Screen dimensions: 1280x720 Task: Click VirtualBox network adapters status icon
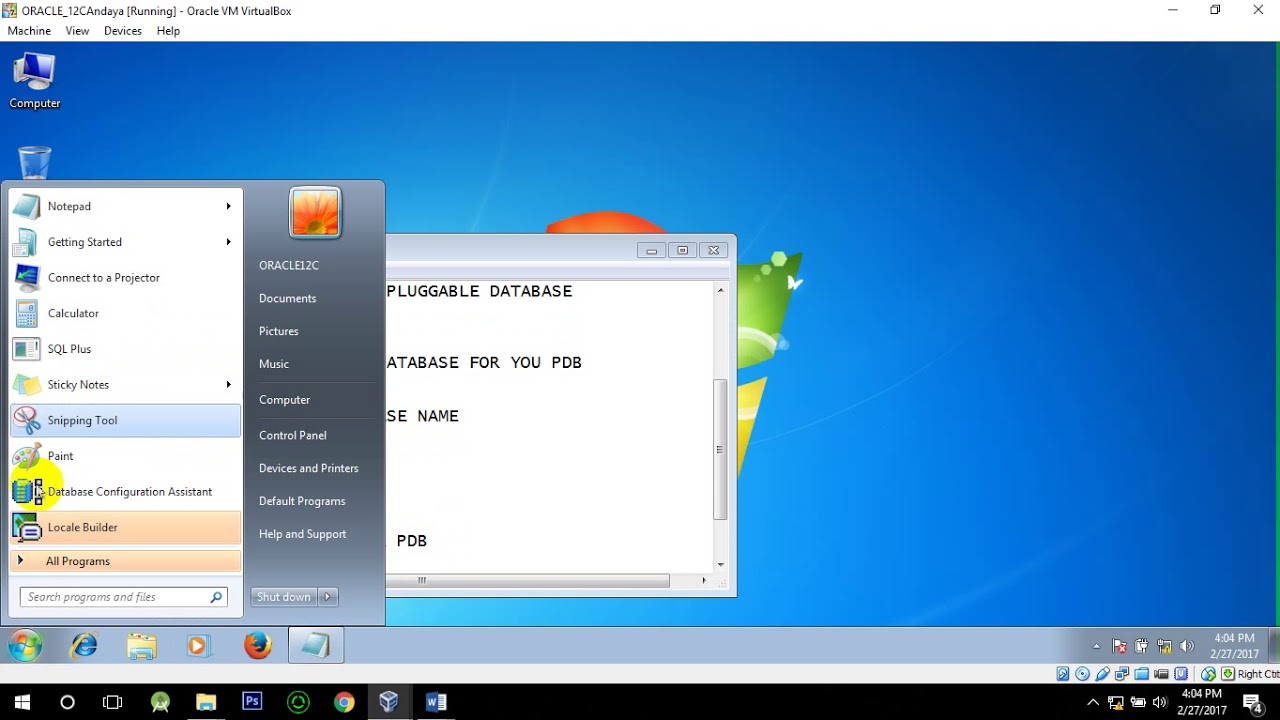click(x=1122, y=674)
